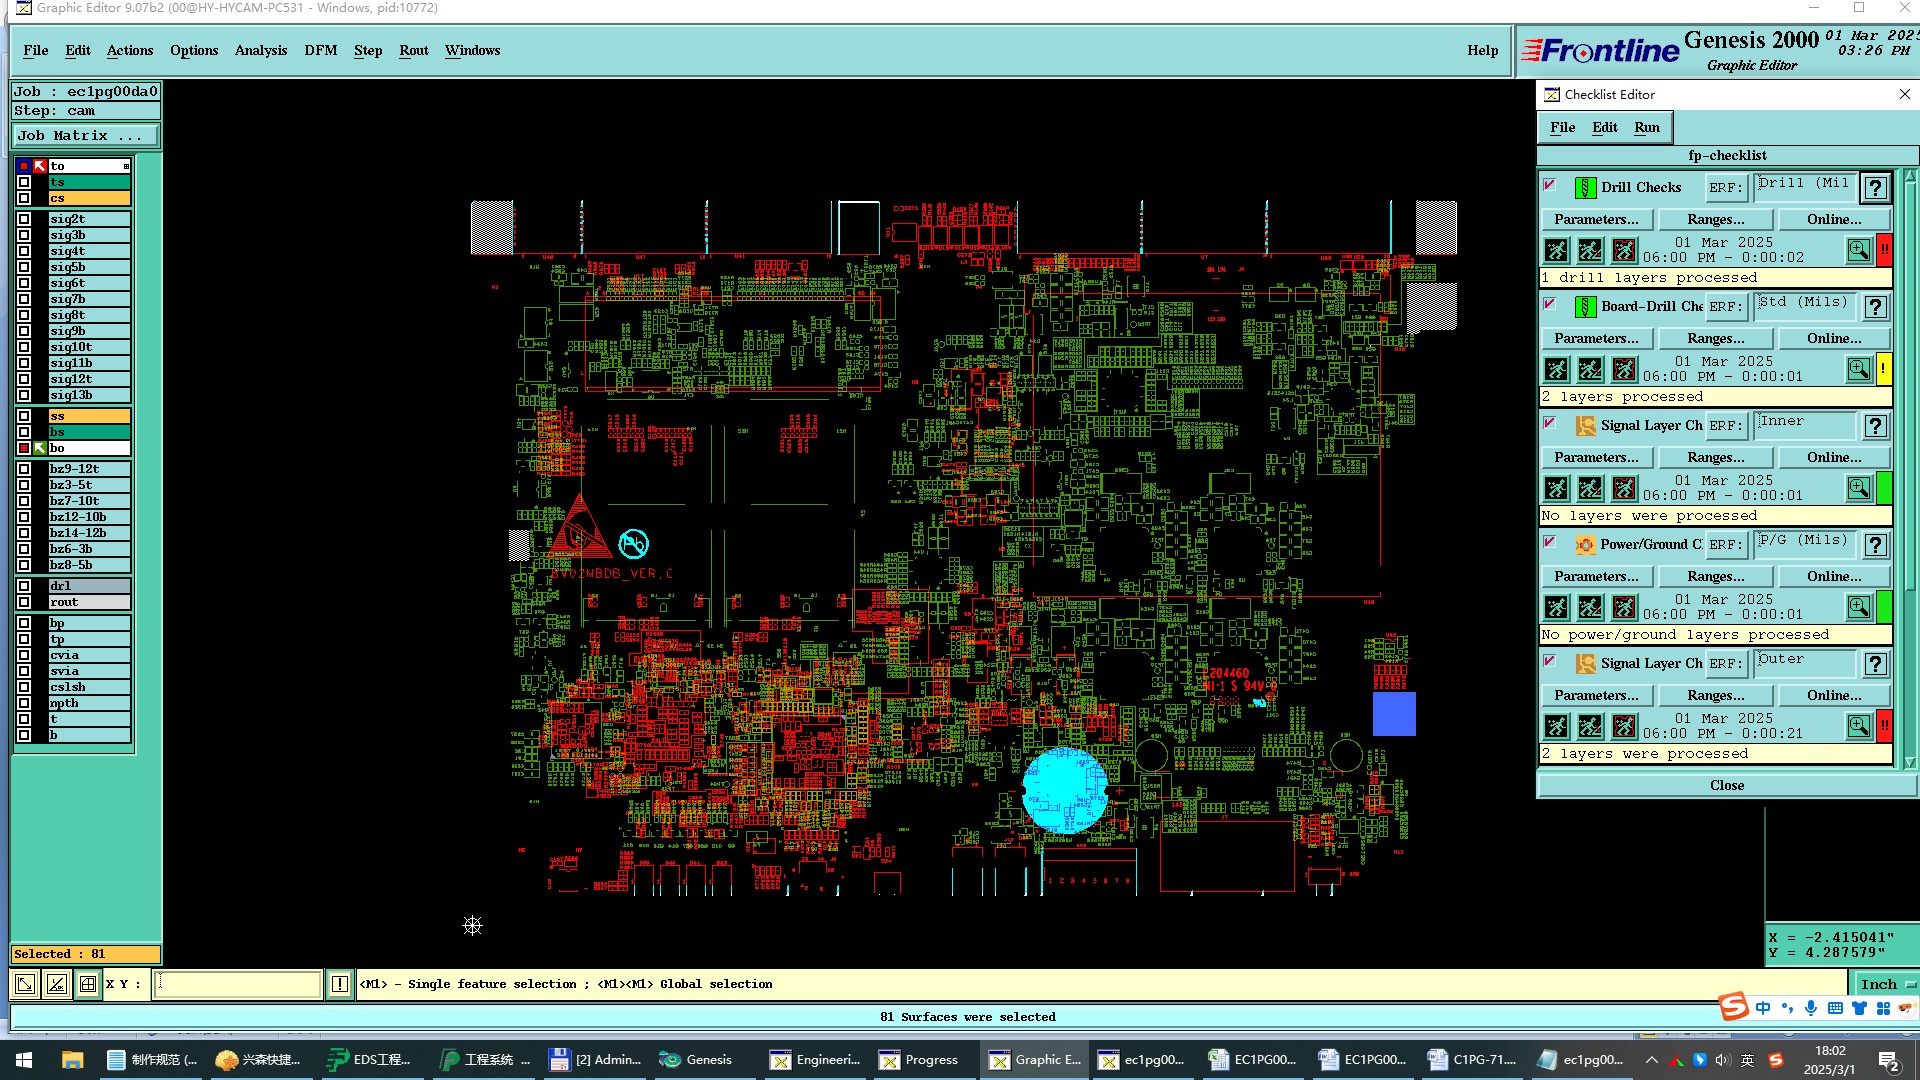Image resolution: width=1920 pixels, height=1080 pixels.
Task: Uncheck the Drill Checks checkbox
Action: [1550, 185]
